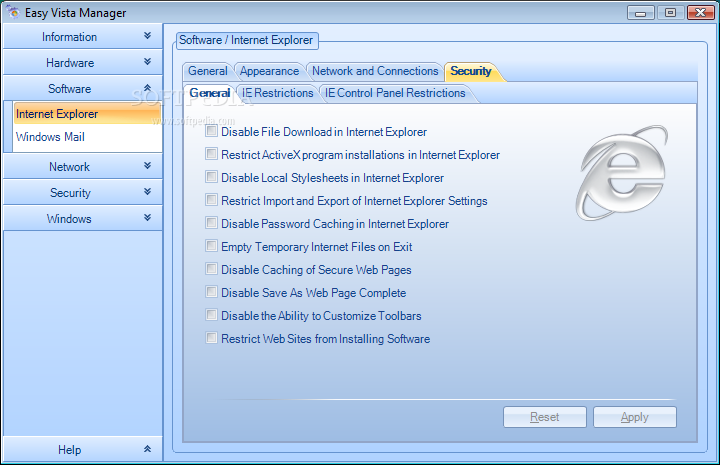Expand the Security sidebar section chevron
Image resolution: width=720 pixels, height=465 pixels.
tap(147, 192)
